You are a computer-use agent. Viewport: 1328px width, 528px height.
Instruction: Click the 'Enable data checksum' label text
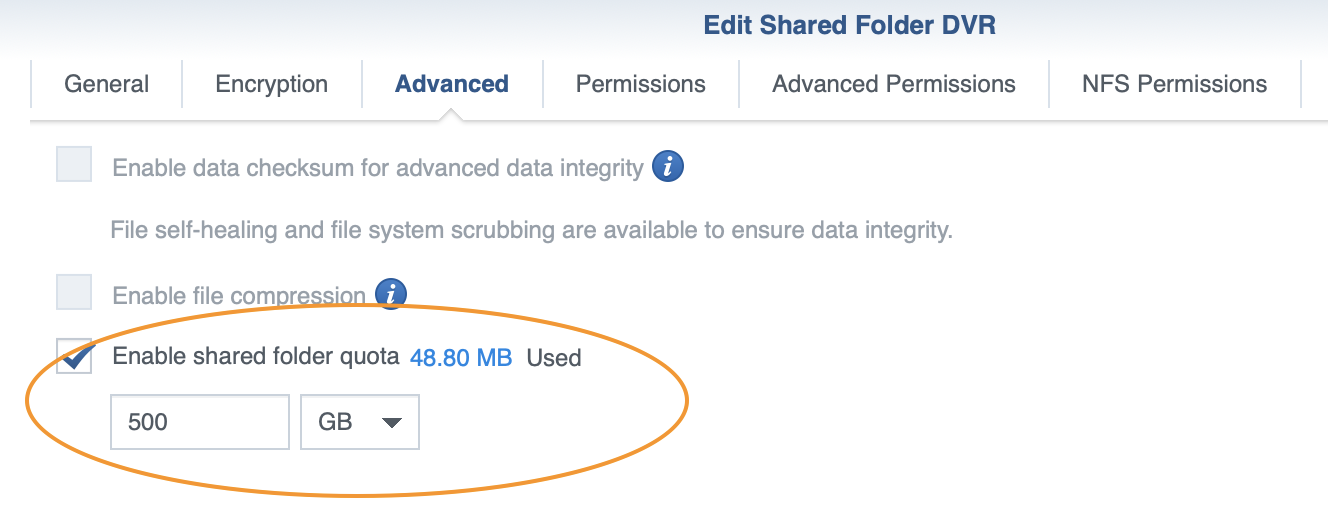click(377, 168)
